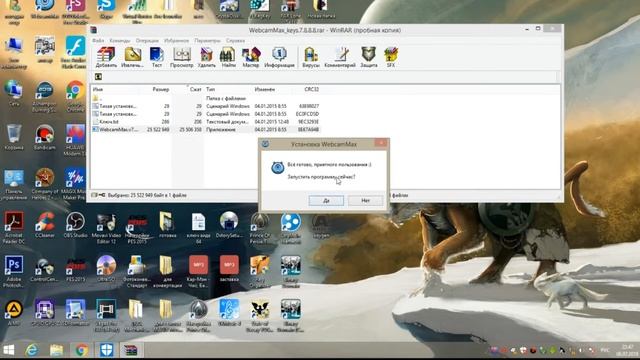Viewport: 640px width, 360px height.
Task: Show archive Информация (Info) icon
Action: tap(279, 57)
